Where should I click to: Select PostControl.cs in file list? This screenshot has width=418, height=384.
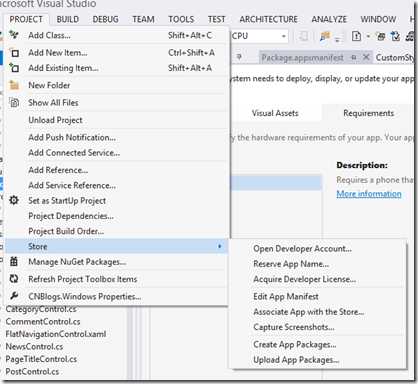point(32,371)
